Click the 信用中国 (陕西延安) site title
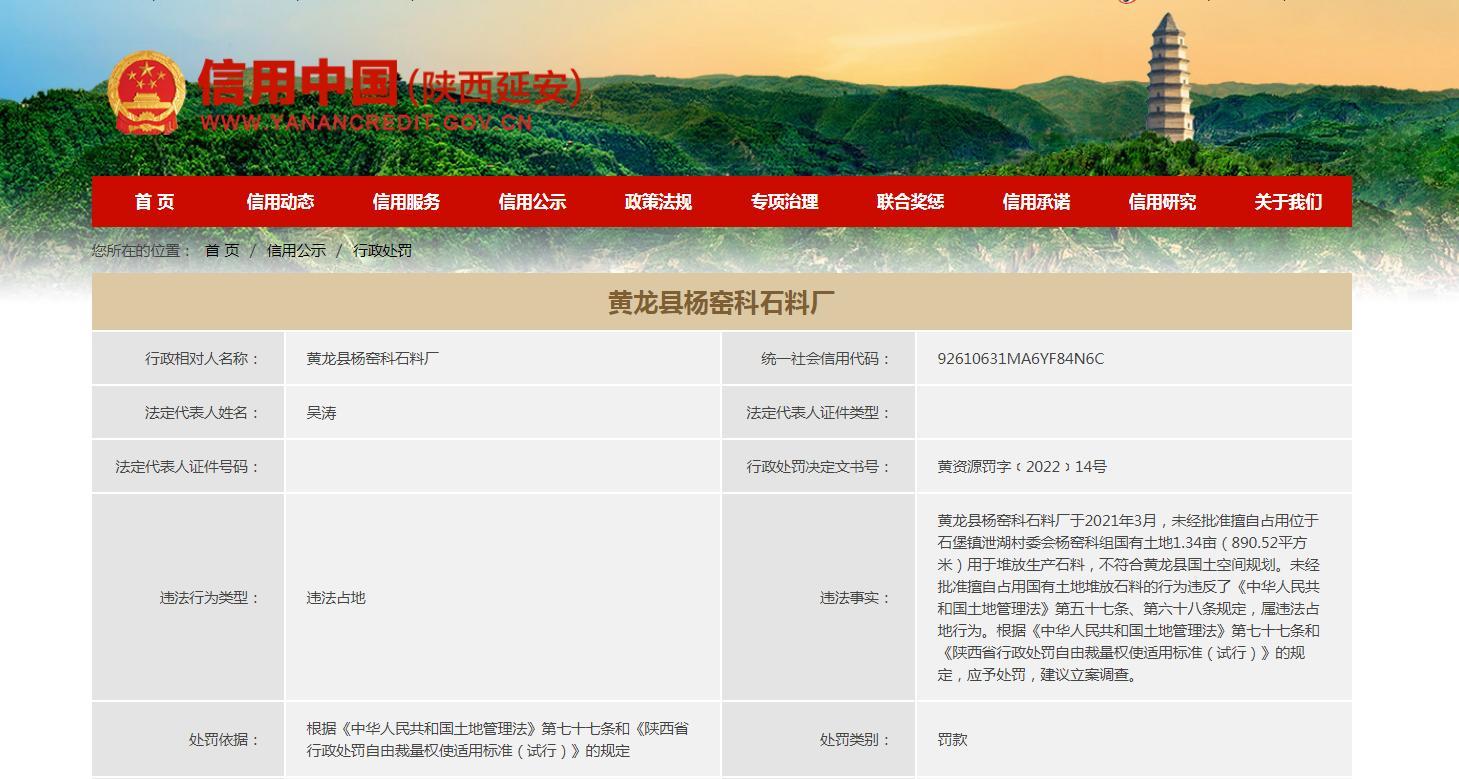 tap(389, 83)
